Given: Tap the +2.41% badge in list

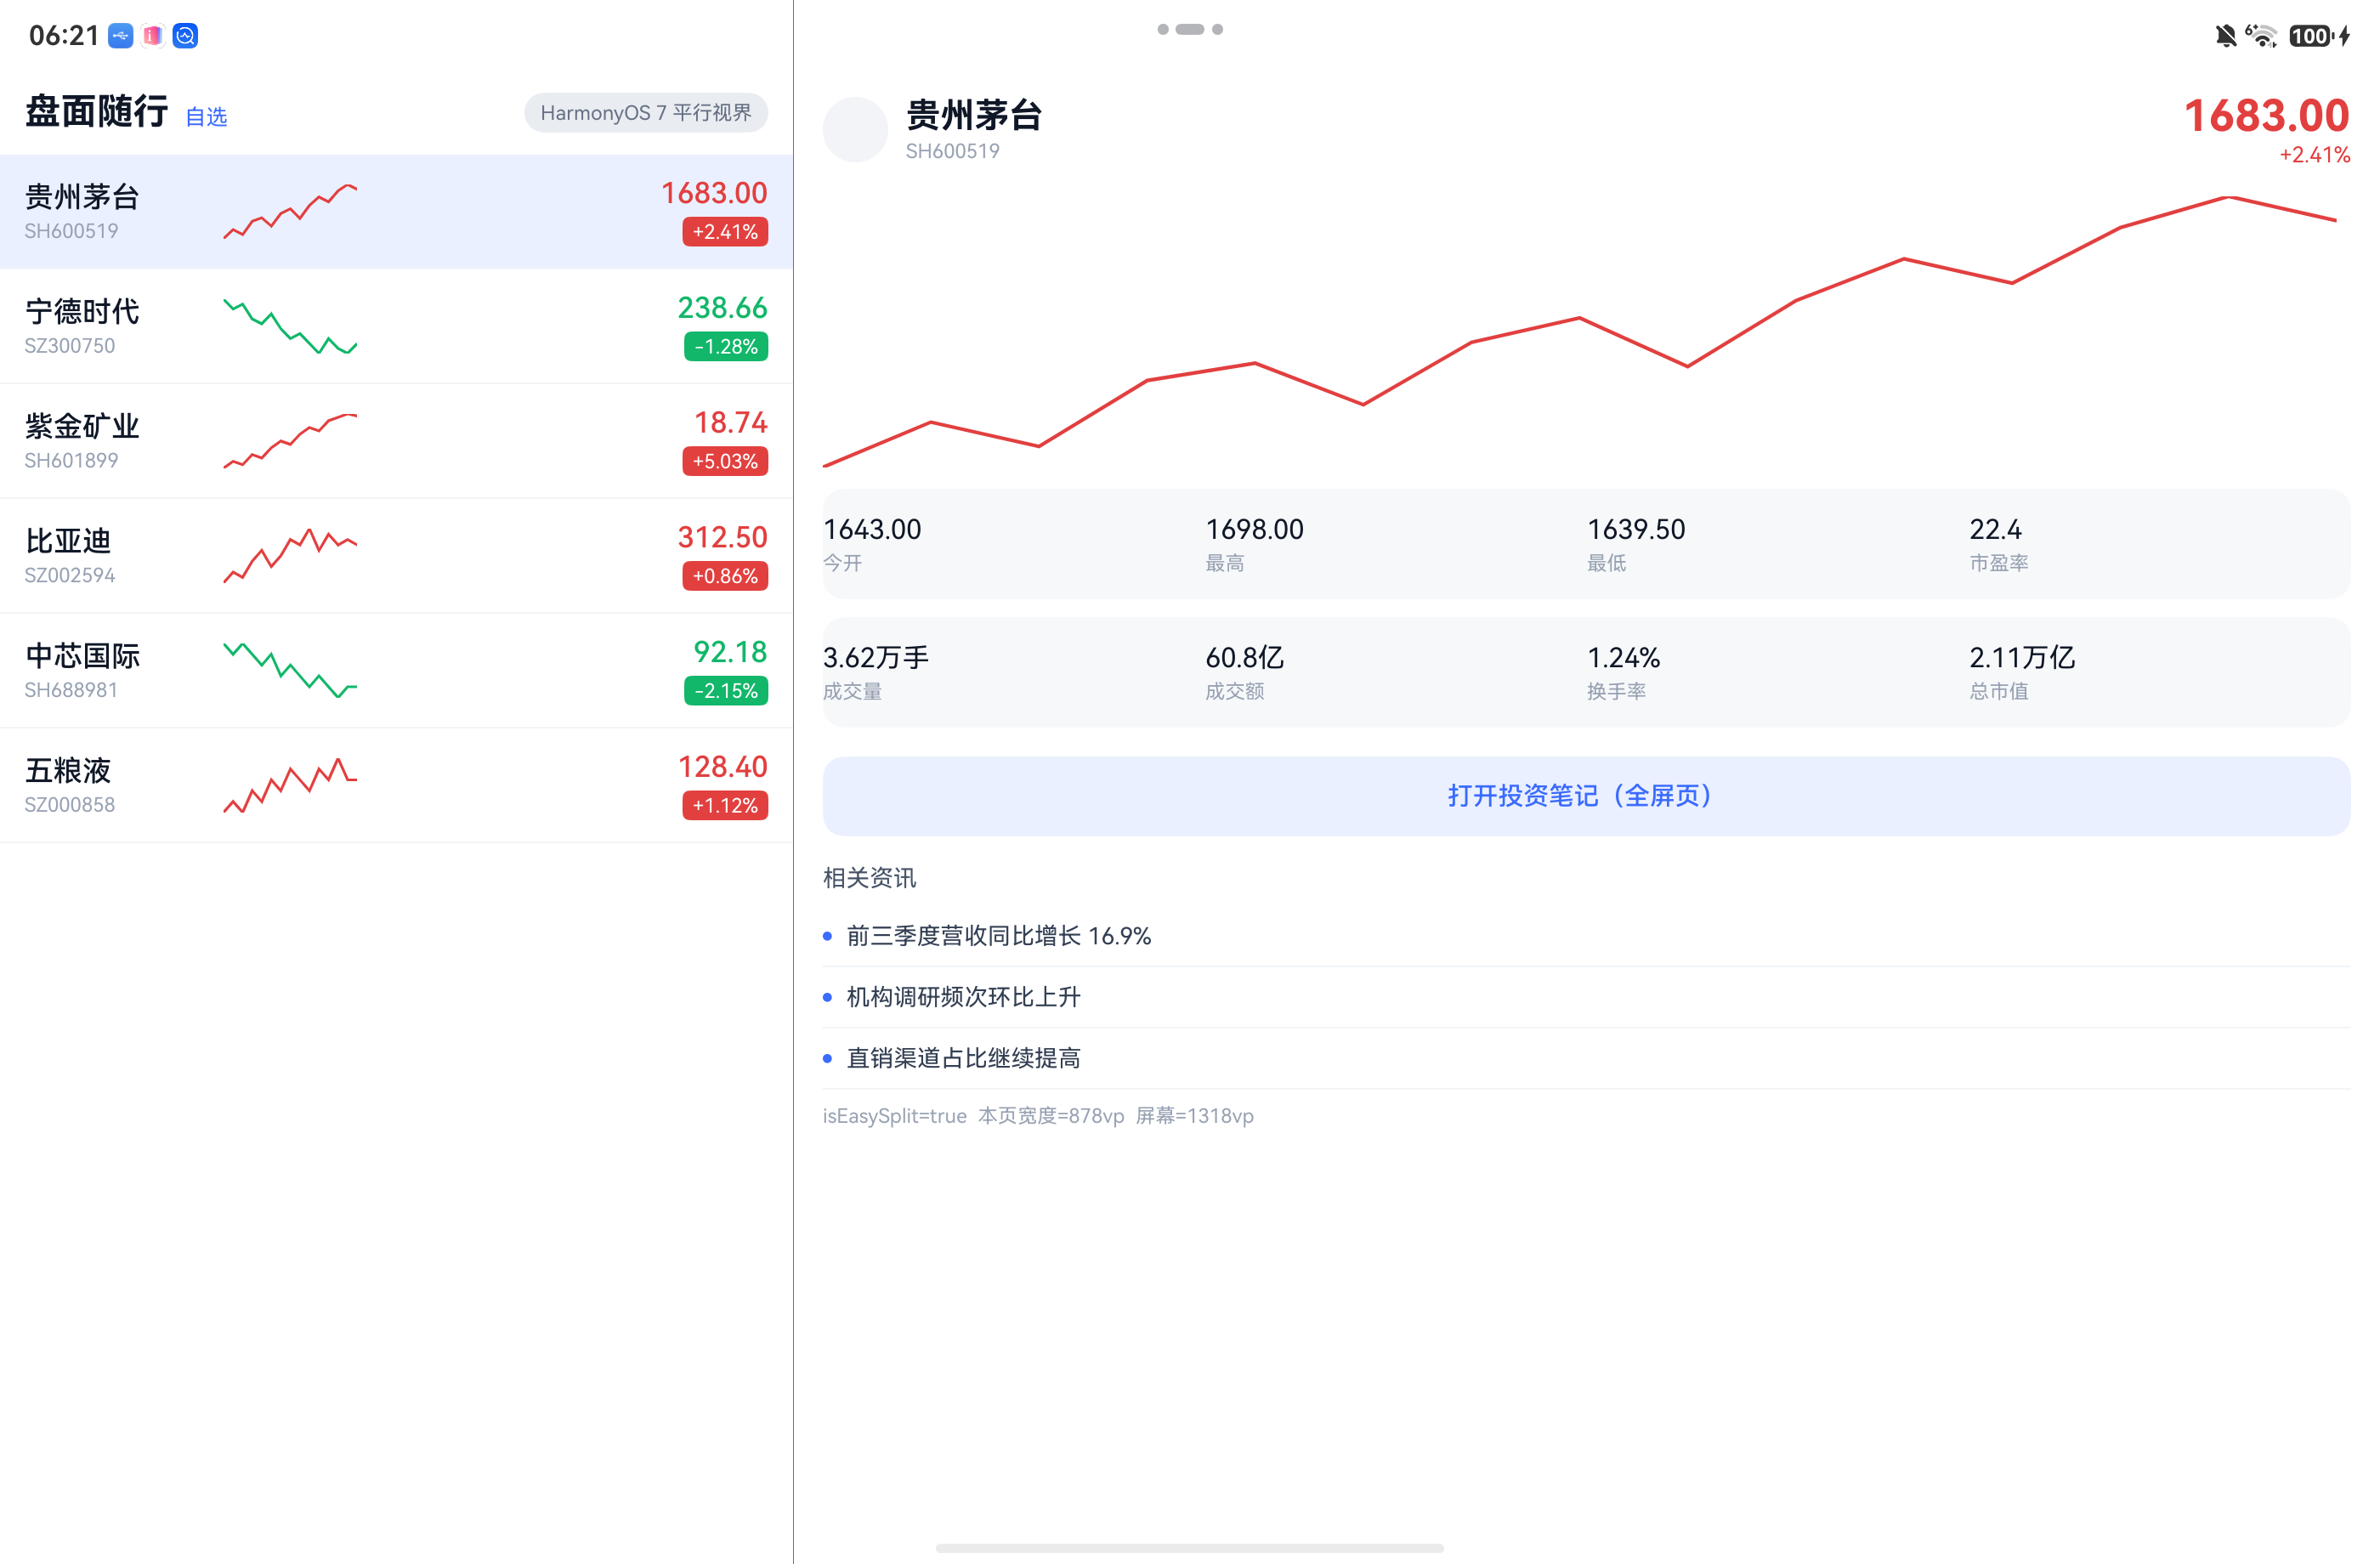Looking at the screenshot, I should point(725,232).
